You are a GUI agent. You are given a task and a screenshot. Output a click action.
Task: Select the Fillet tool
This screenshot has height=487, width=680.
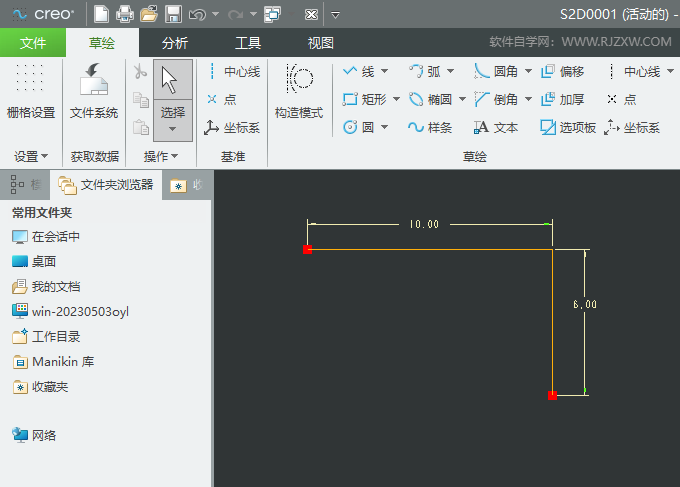tap(497, 72)
